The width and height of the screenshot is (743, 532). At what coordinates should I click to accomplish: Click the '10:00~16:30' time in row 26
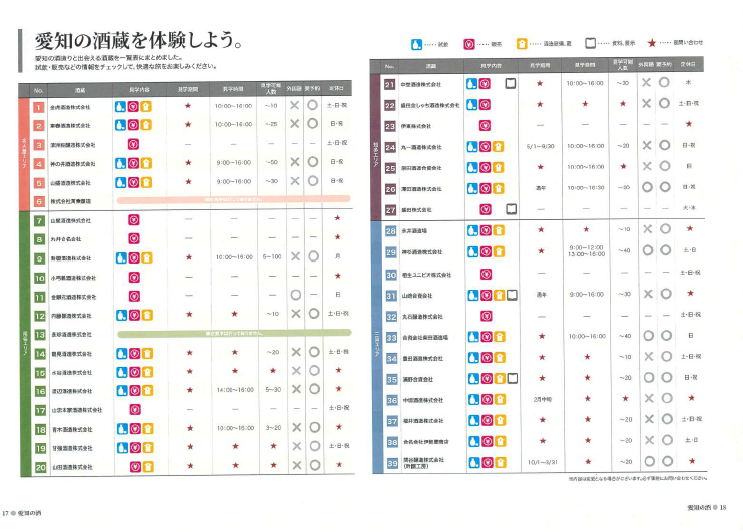pos(586,188)
